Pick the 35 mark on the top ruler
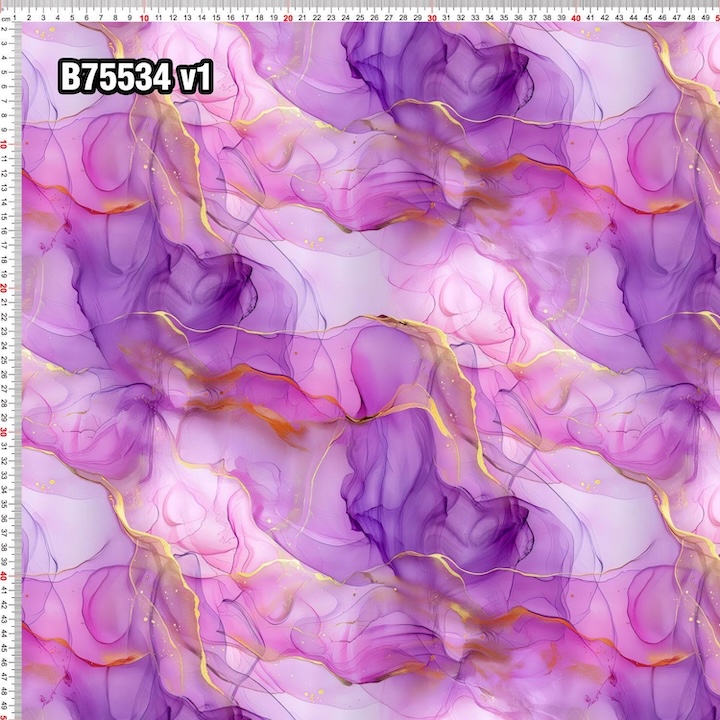The width and height of the screenshot is (720, 720). [504, 17]
